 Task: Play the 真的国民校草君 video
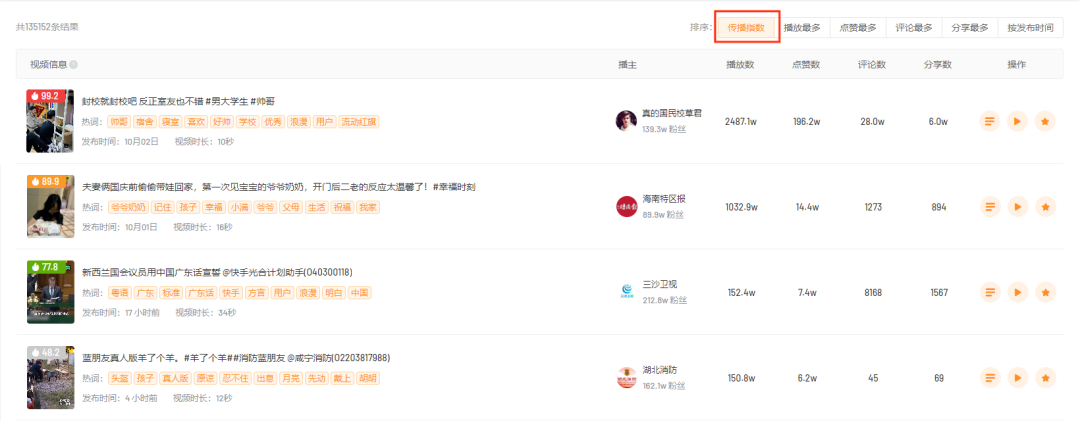coord(1017,122)
